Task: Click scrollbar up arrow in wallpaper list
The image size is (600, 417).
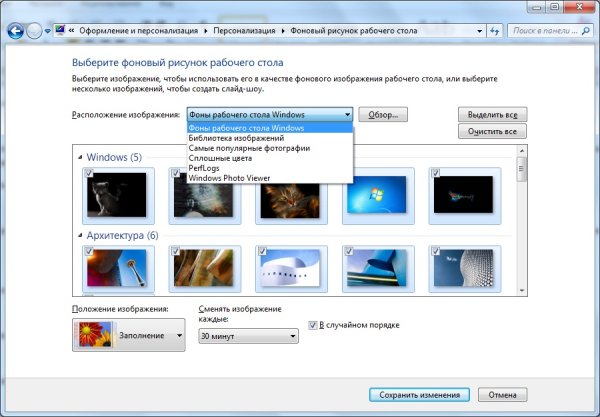Action: click(522, 151)
